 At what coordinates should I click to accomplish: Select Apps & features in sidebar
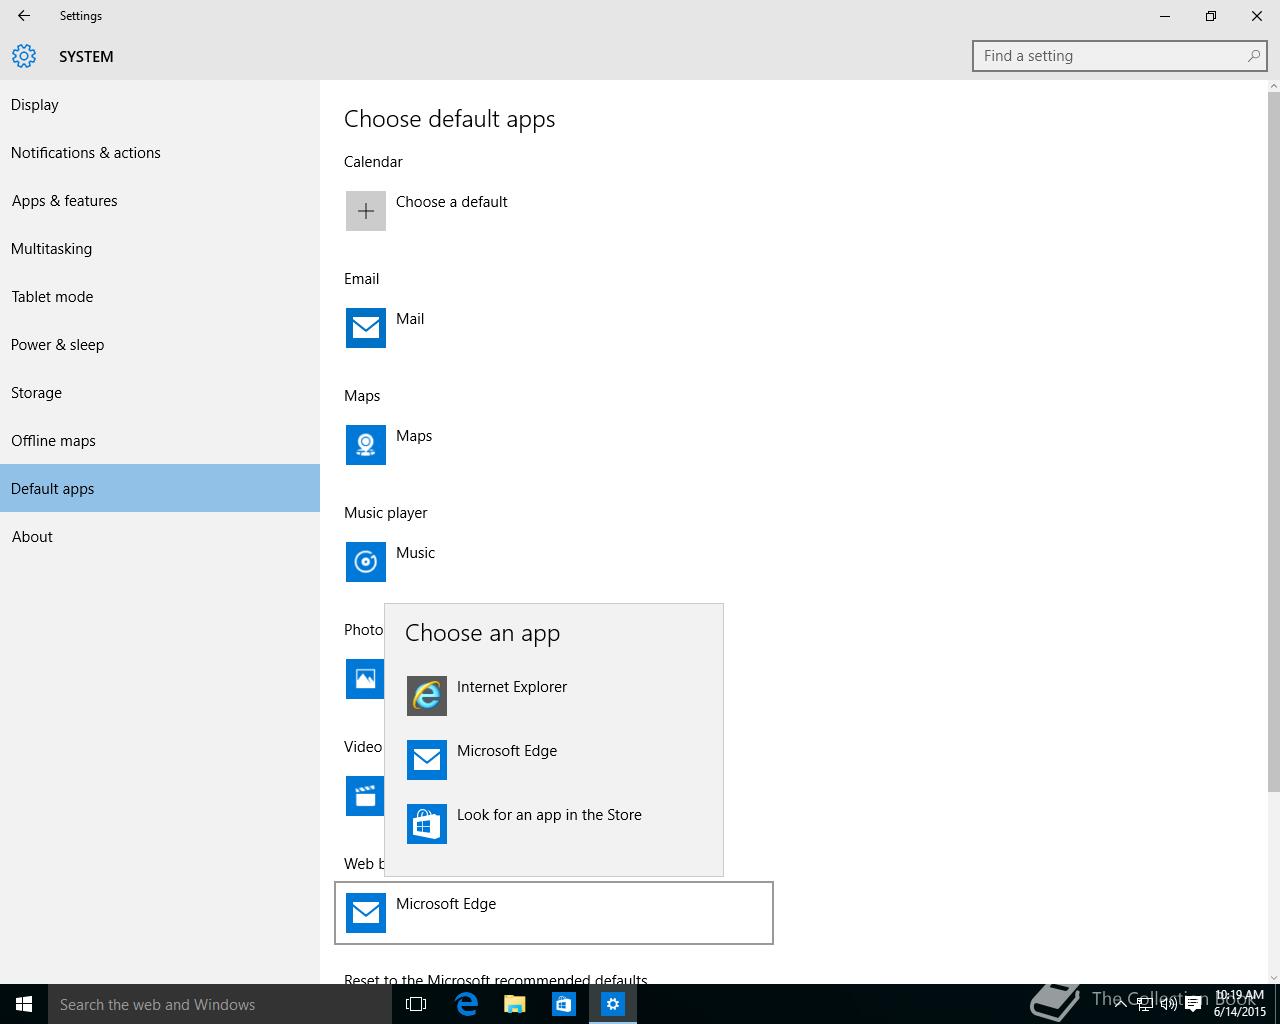click(160, 201)
